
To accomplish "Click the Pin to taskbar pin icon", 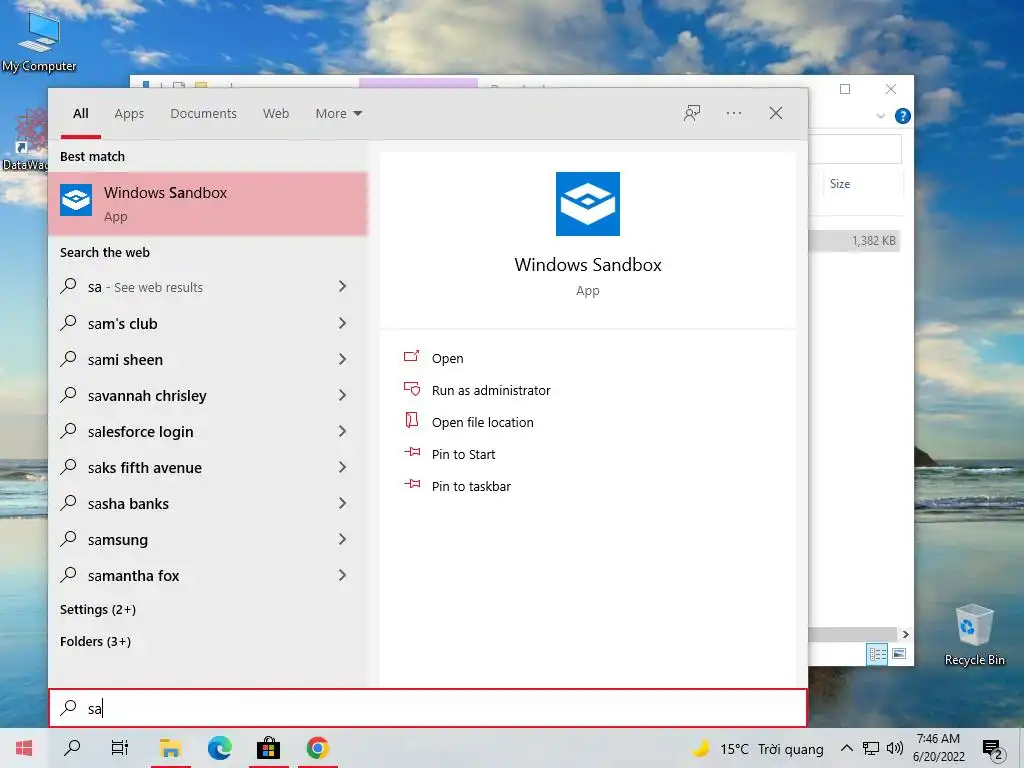I will [412, 484].
